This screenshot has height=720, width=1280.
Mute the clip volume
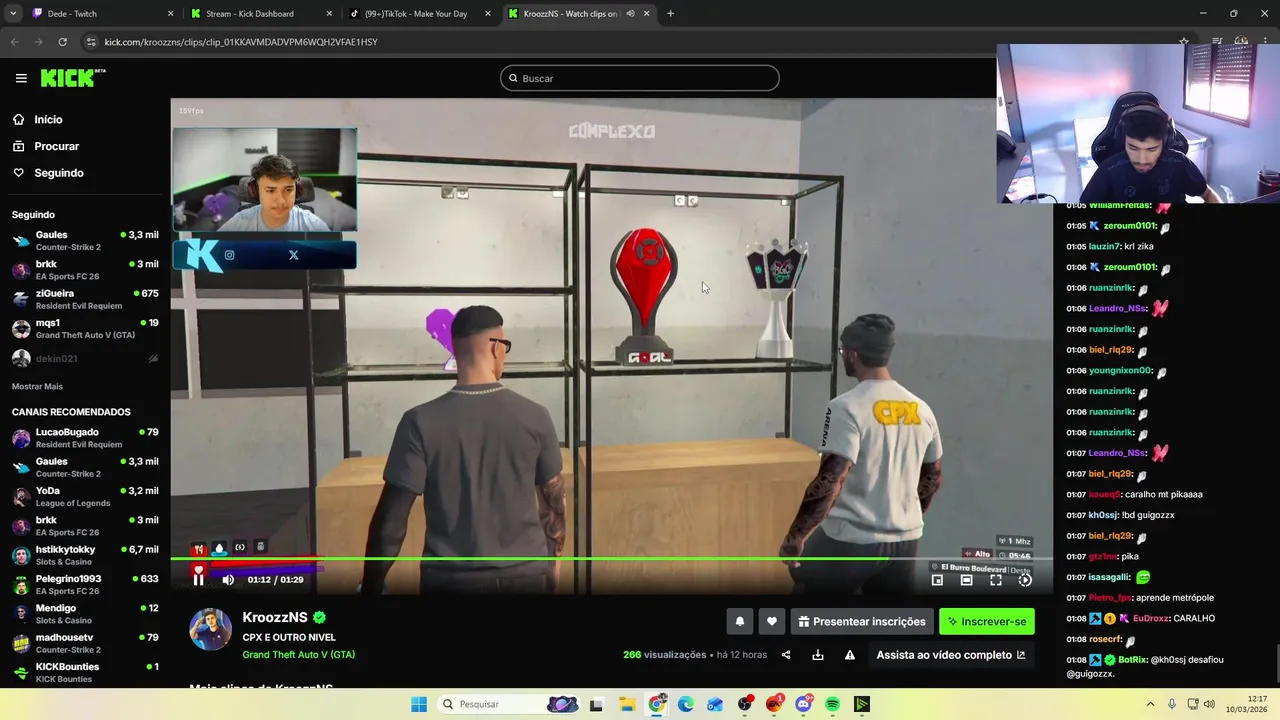(x=228, y=579)
